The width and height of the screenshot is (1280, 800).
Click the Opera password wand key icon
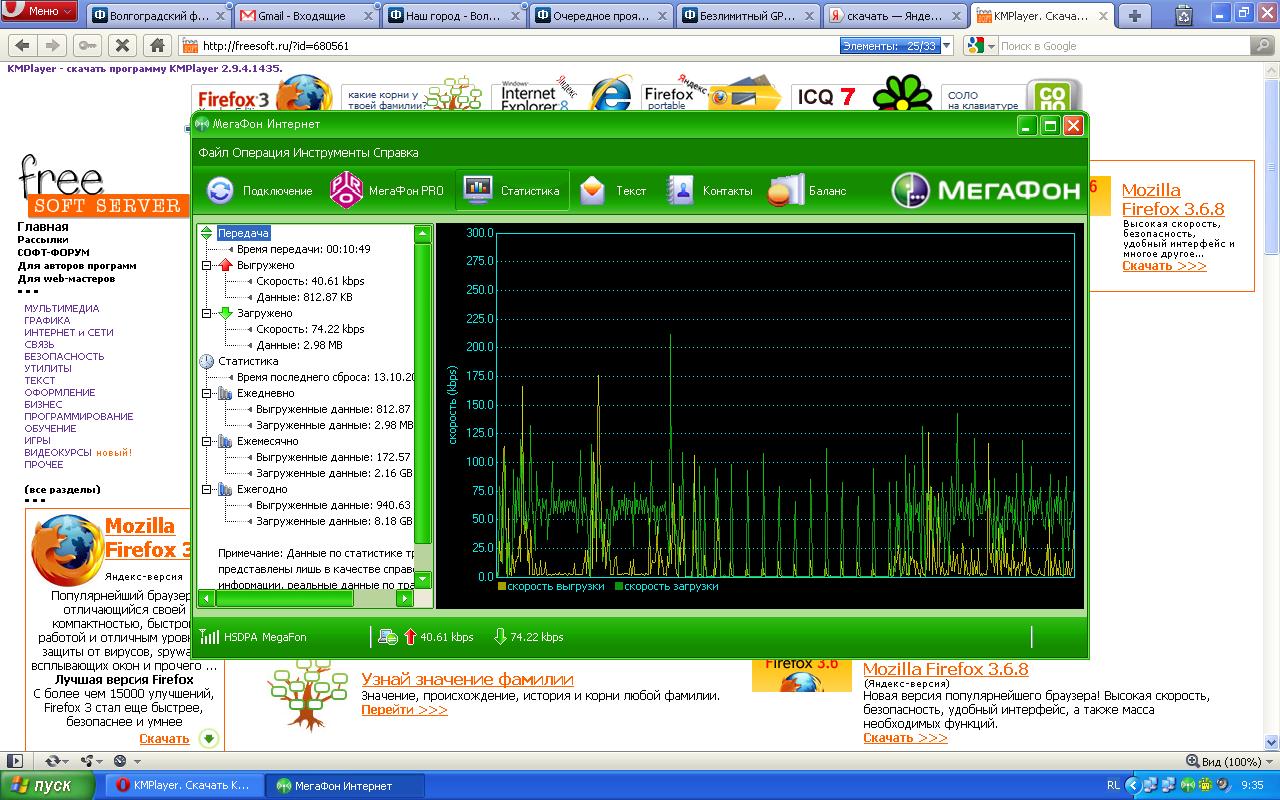click(x=86, y=45)
